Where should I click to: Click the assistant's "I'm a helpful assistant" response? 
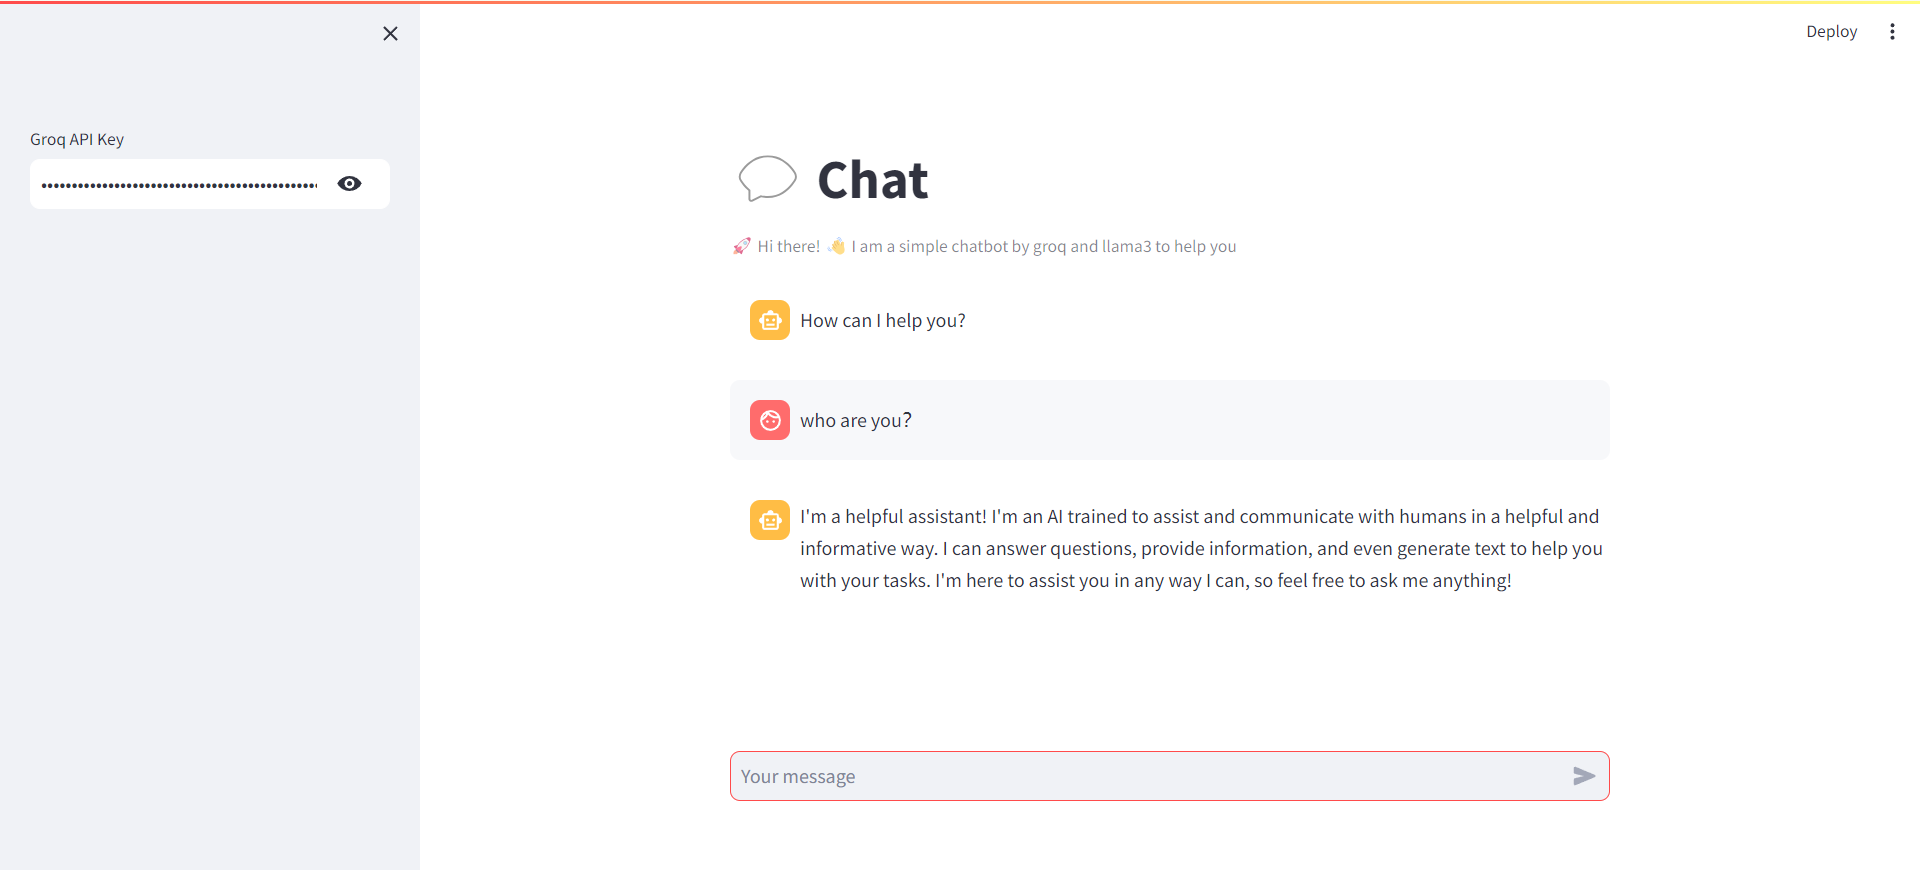tap(1200, 549)
